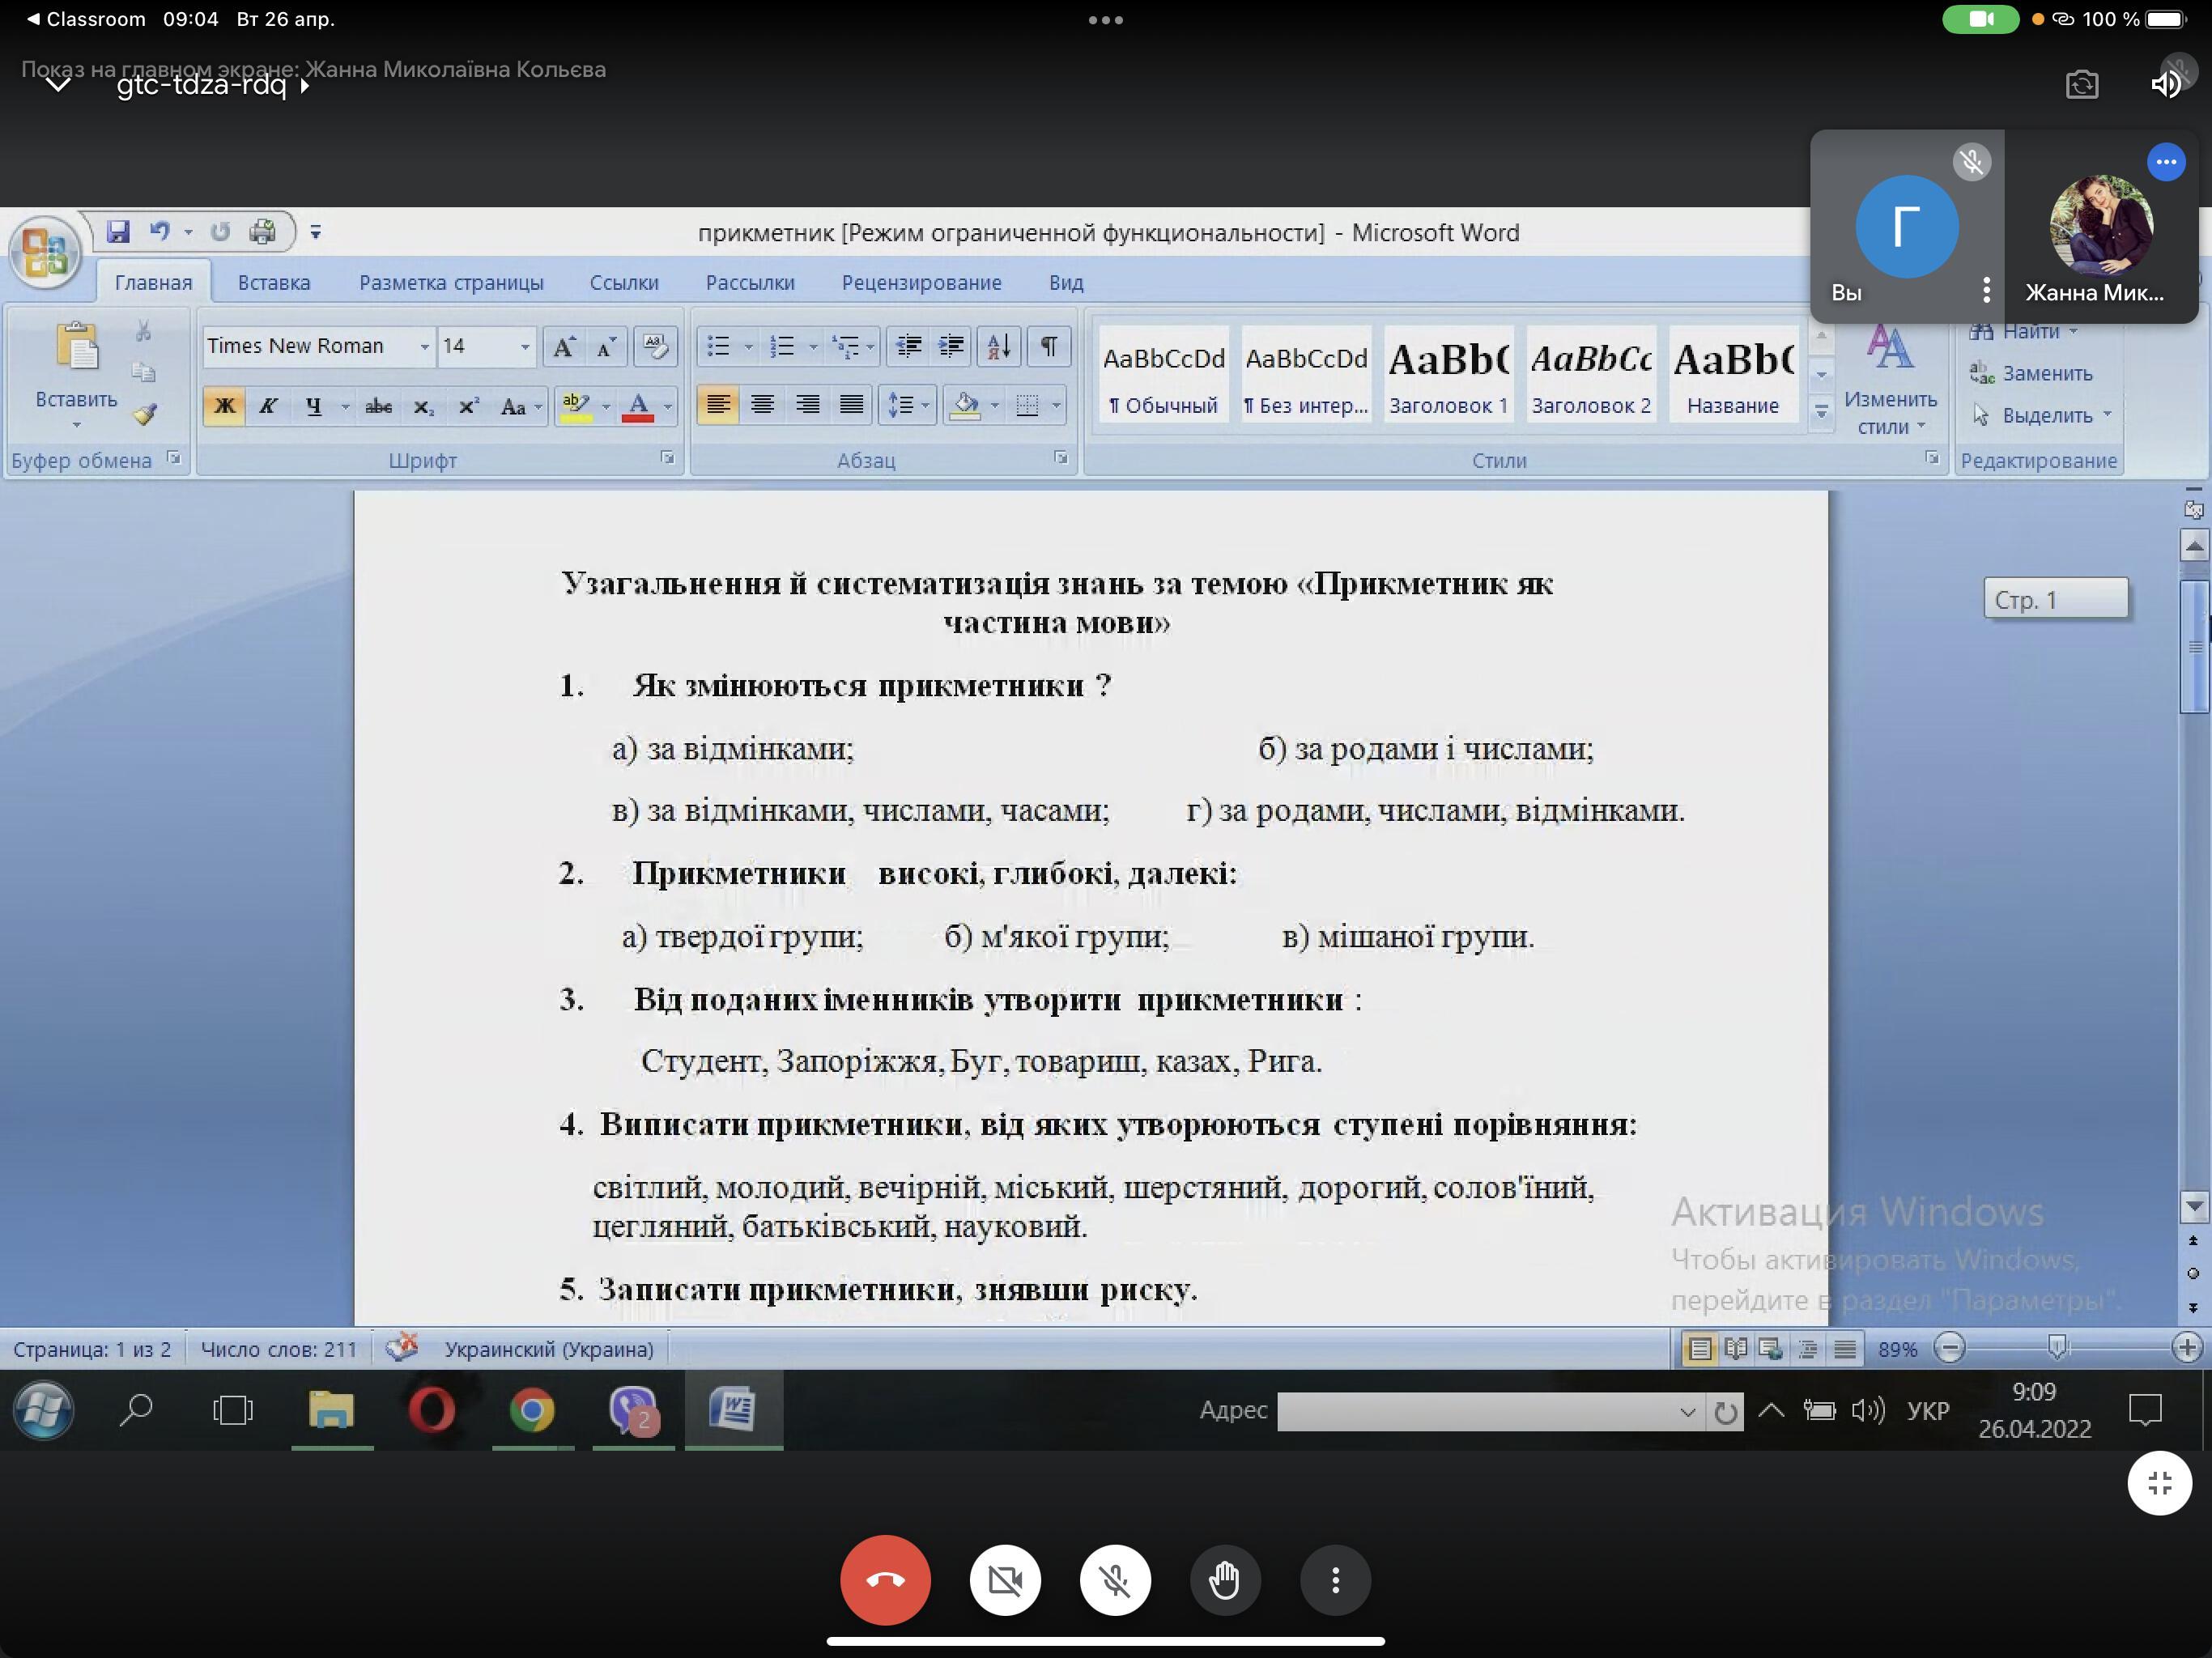The image size is (2212, 1658).
Task: Unmute microphone in call controls
Action: (1115, 1580)
